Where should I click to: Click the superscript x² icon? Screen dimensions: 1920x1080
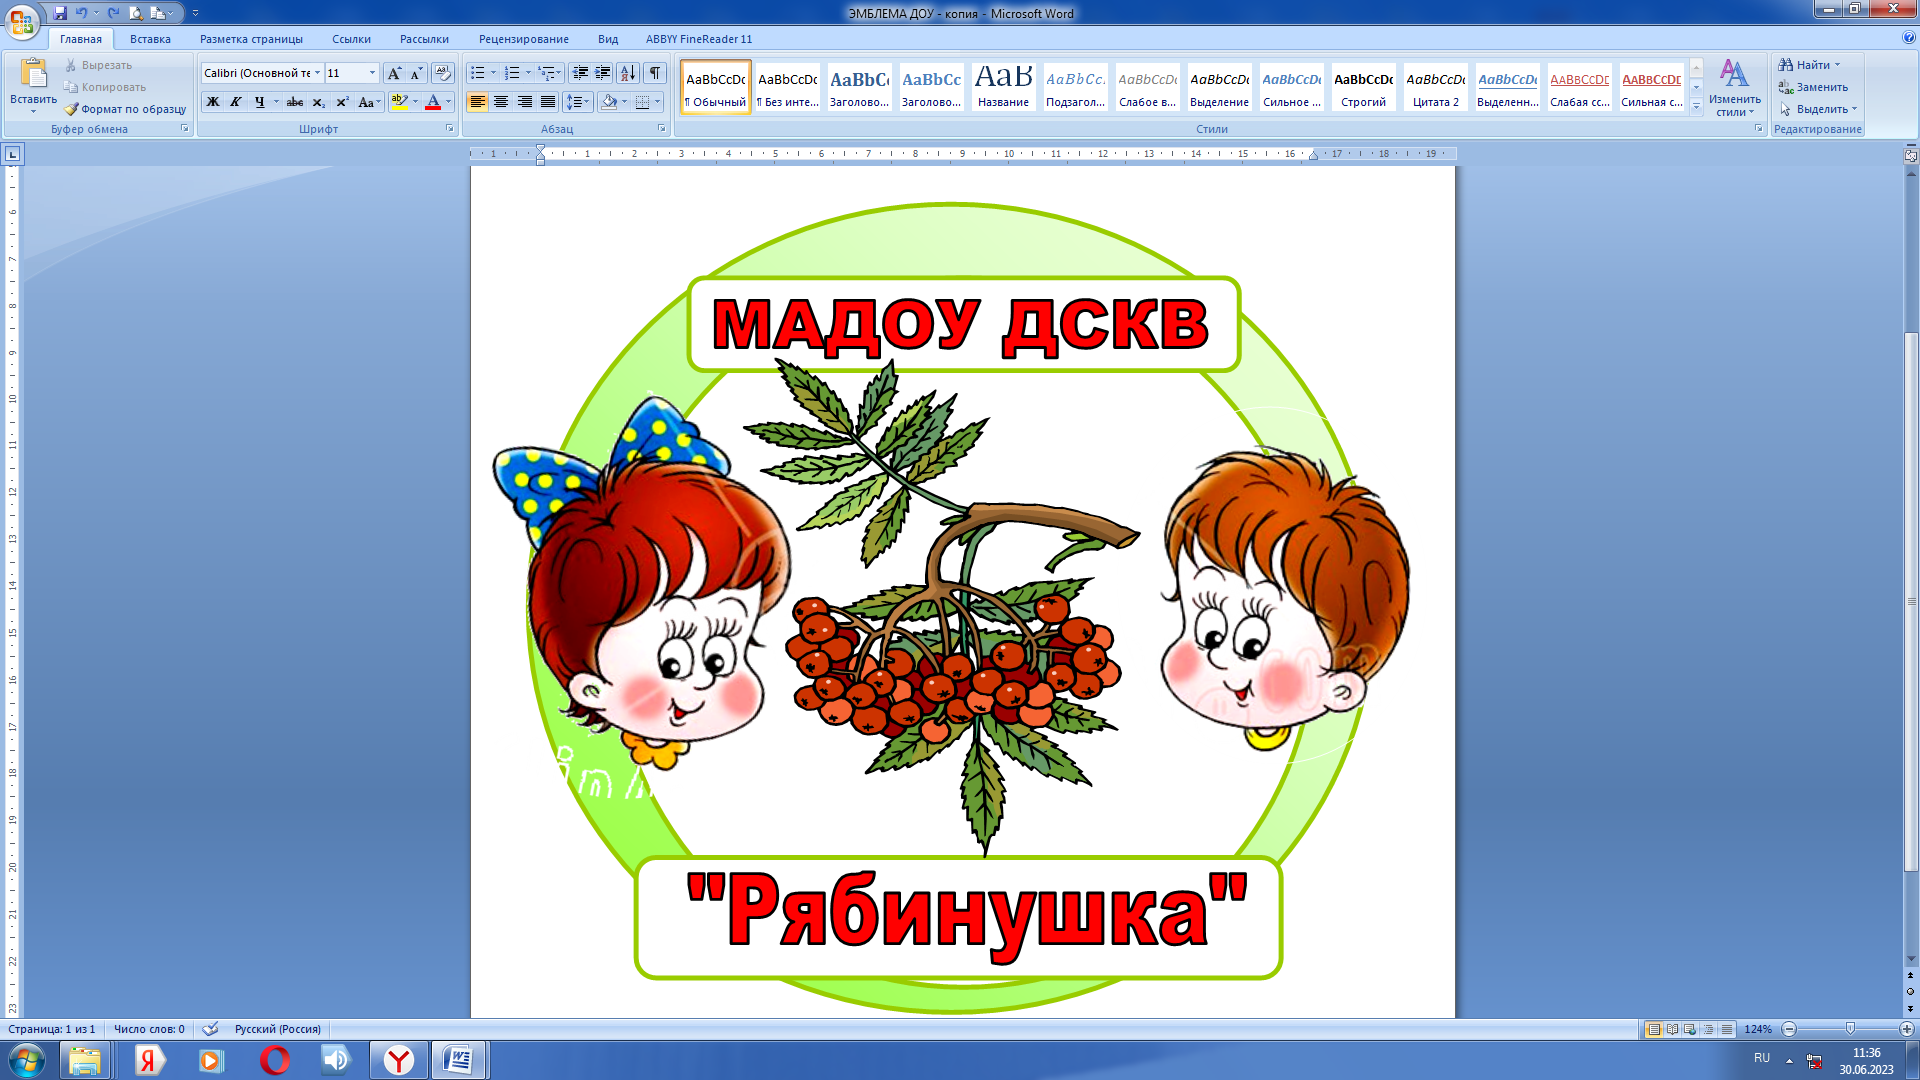tap(342, 102)
